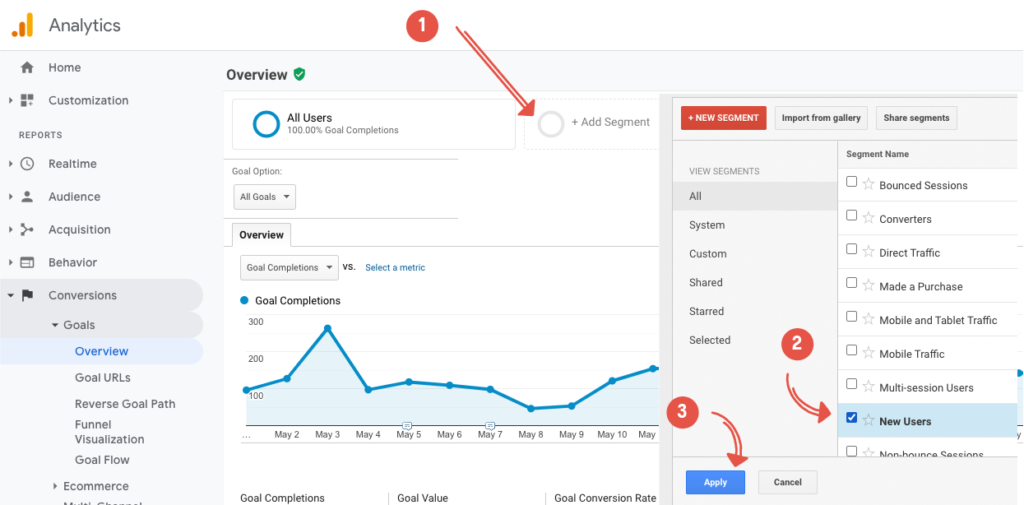Click the Realtime clock icon
1024x505 pixels.
pos(27,164)
